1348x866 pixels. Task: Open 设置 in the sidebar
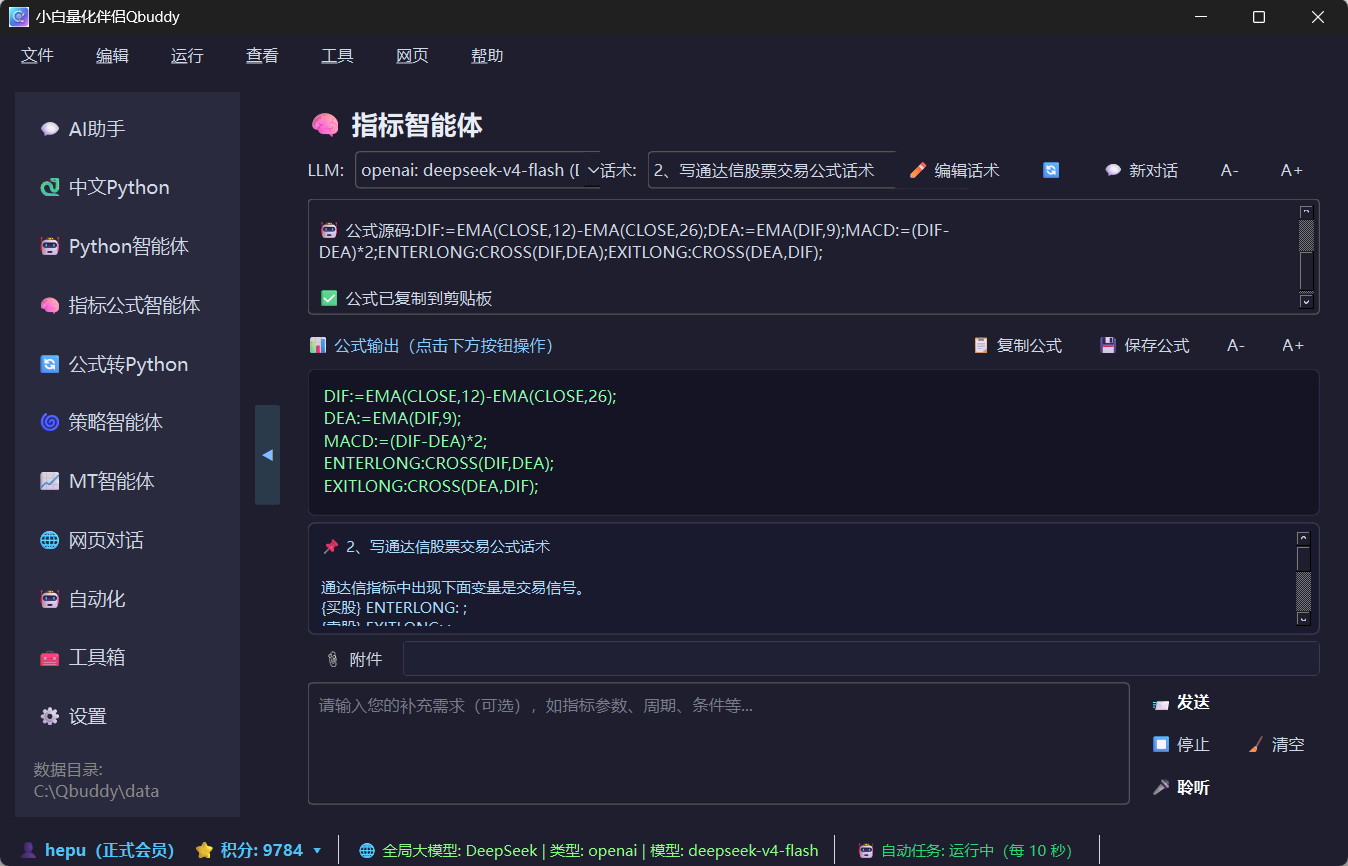tap(127, 717)
